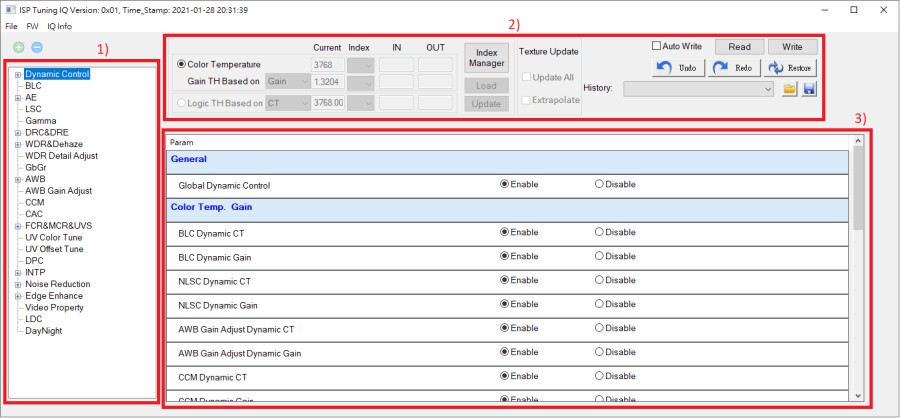
Task: Open history file with folder icon
Action: coord(789,89)
